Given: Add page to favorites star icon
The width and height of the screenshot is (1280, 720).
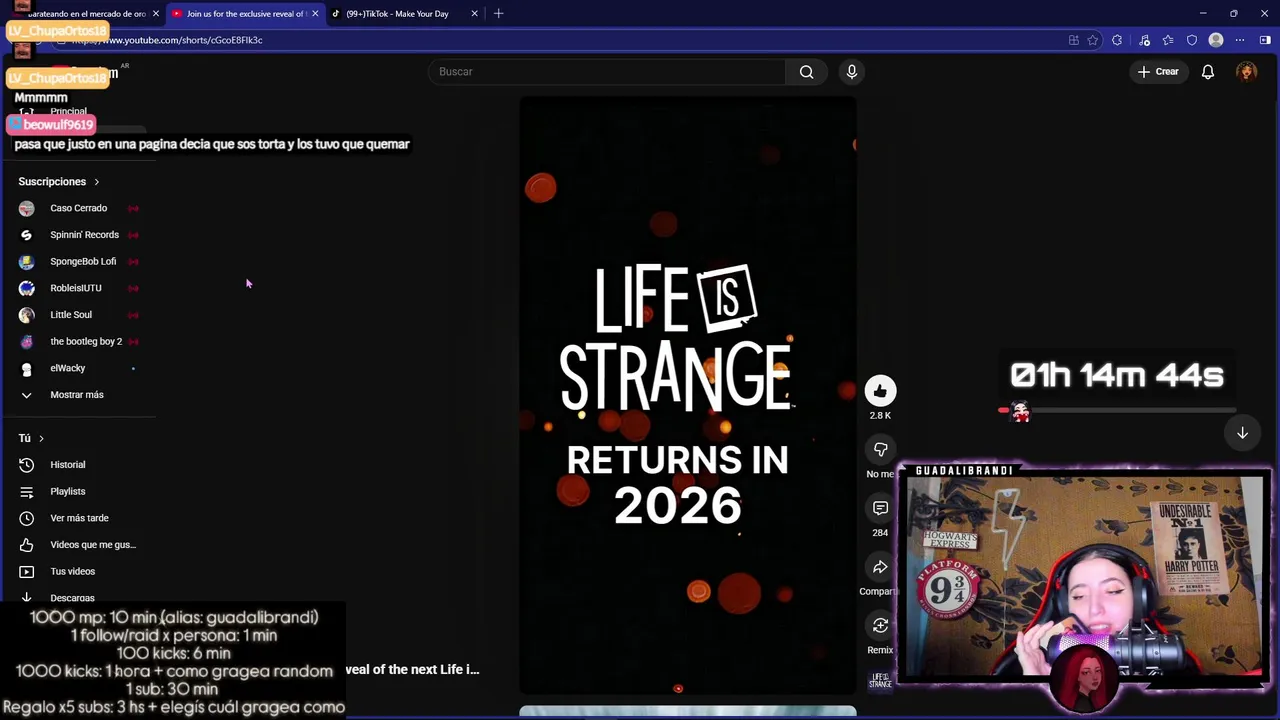Looking at the screenshot, I should [x=1093, y=40].
